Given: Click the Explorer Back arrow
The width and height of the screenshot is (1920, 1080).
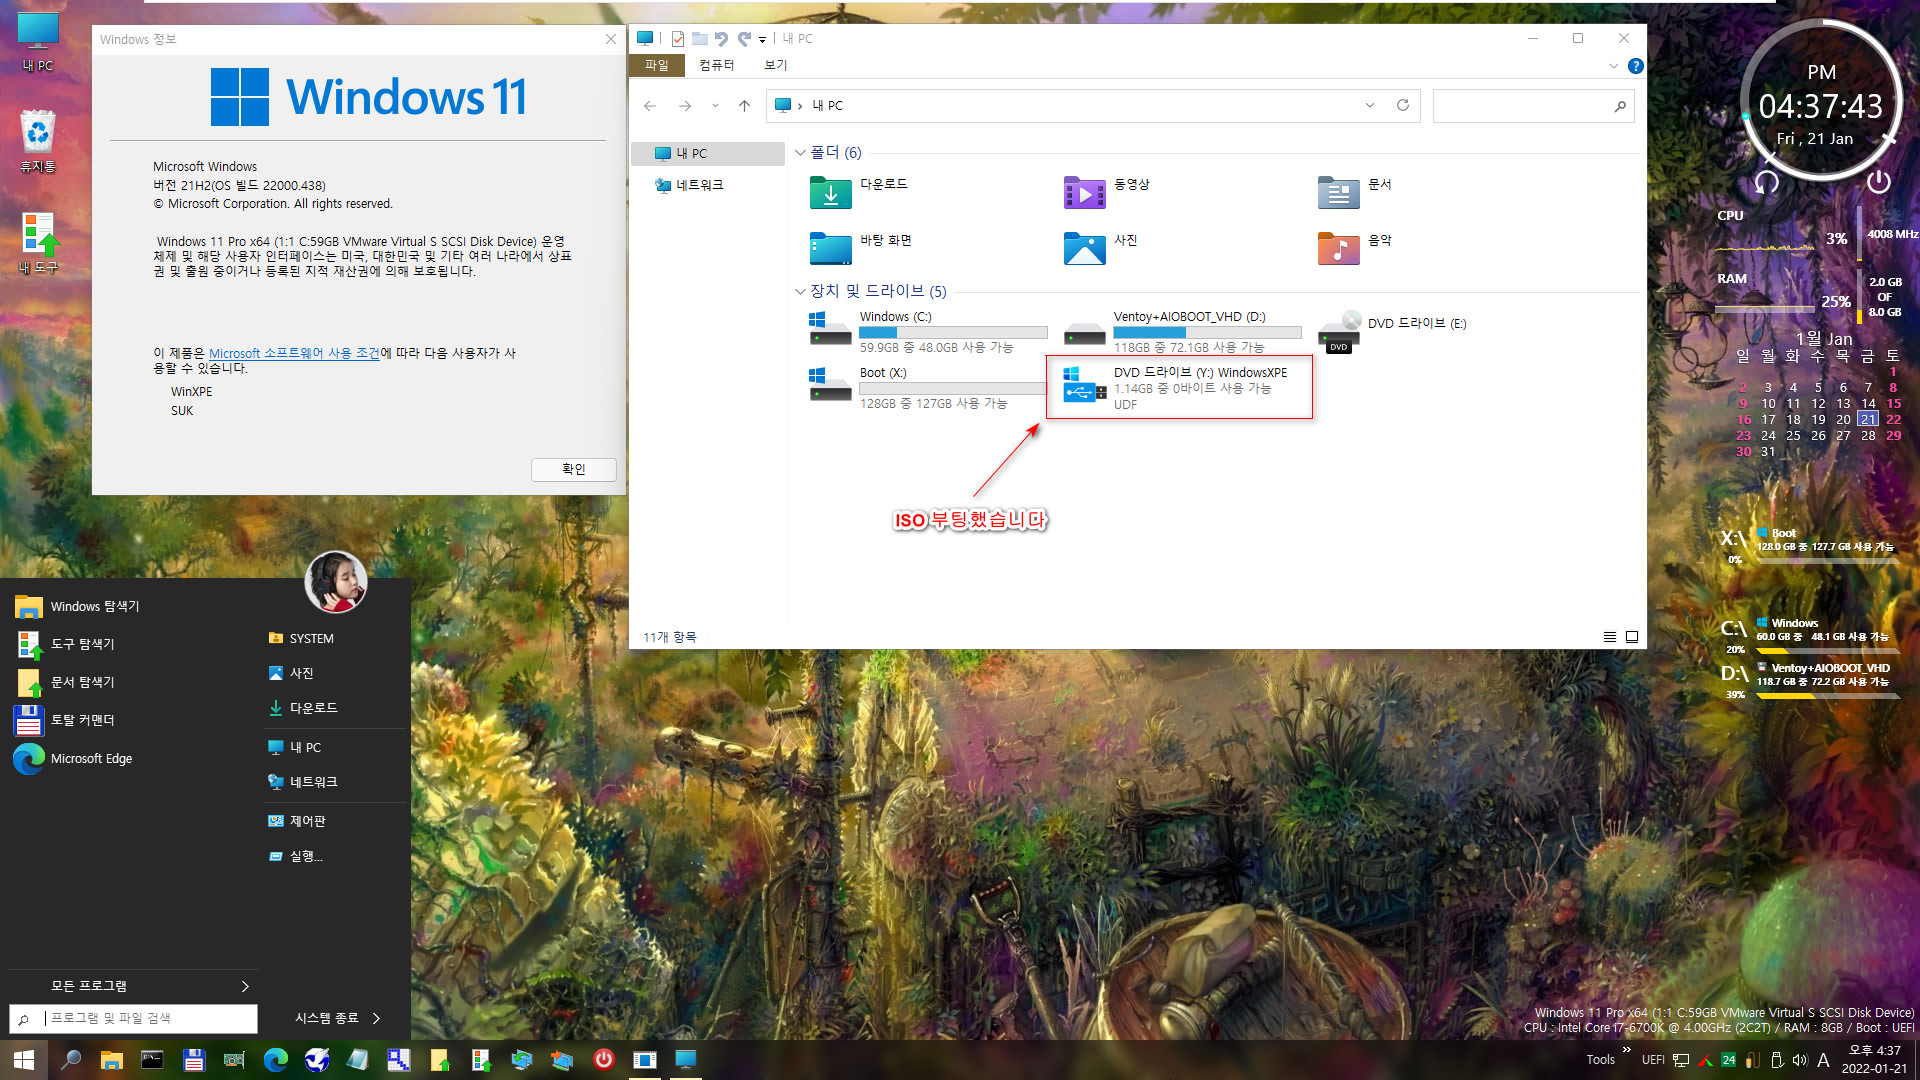Looking at the screenshot, I should point(650,105).
